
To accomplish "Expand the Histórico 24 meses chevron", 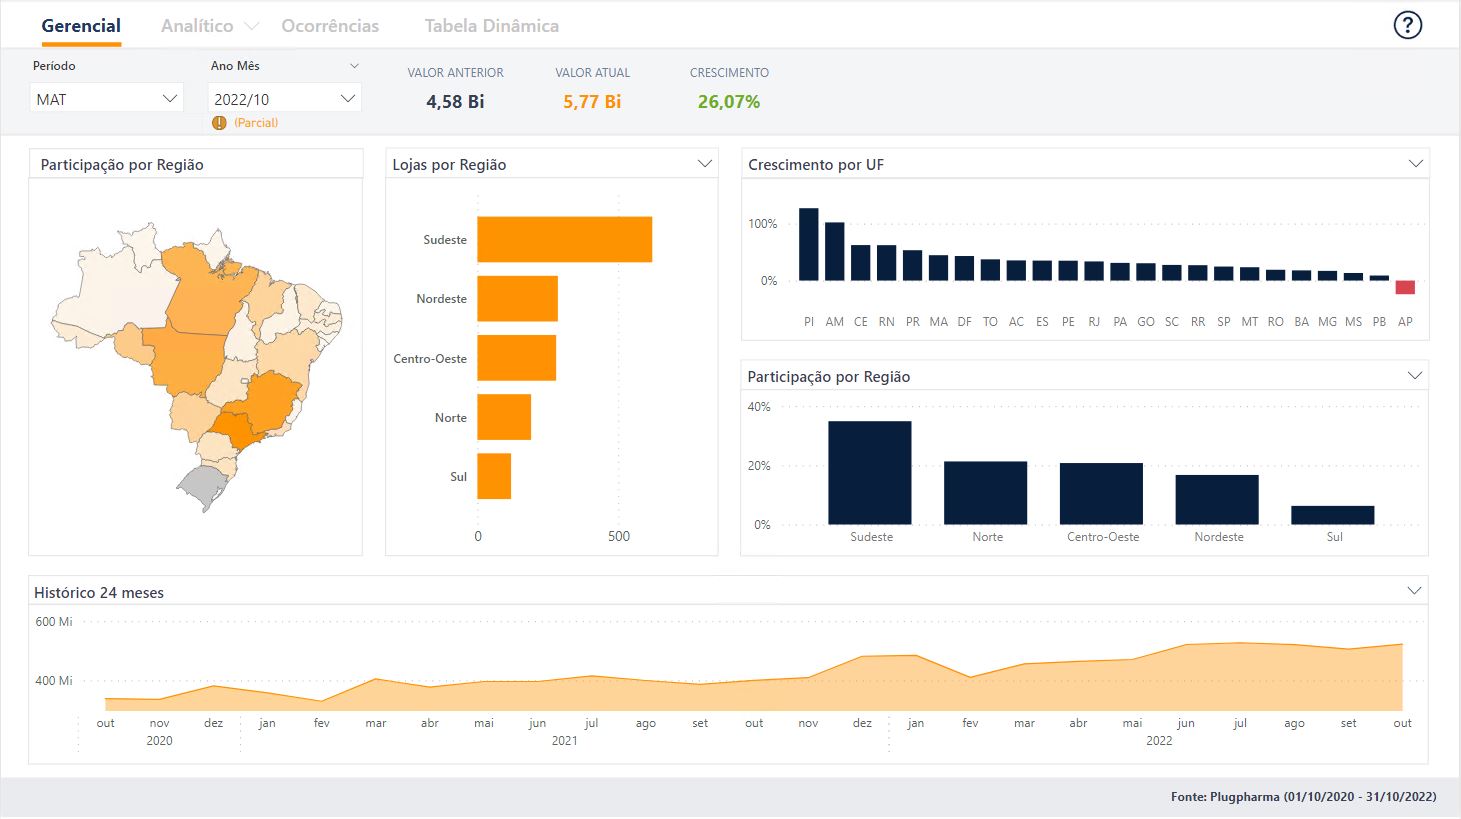I will click(x=1414, y=591).
